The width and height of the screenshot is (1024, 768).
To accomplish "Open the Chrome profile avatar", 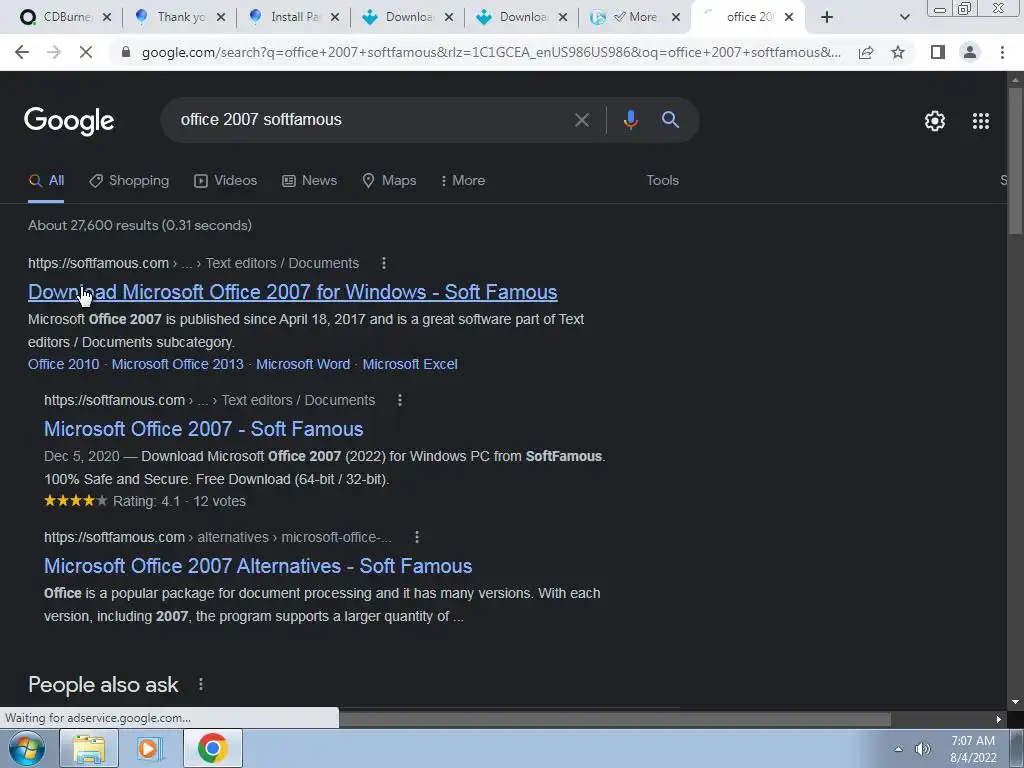I will click(970, 52).
